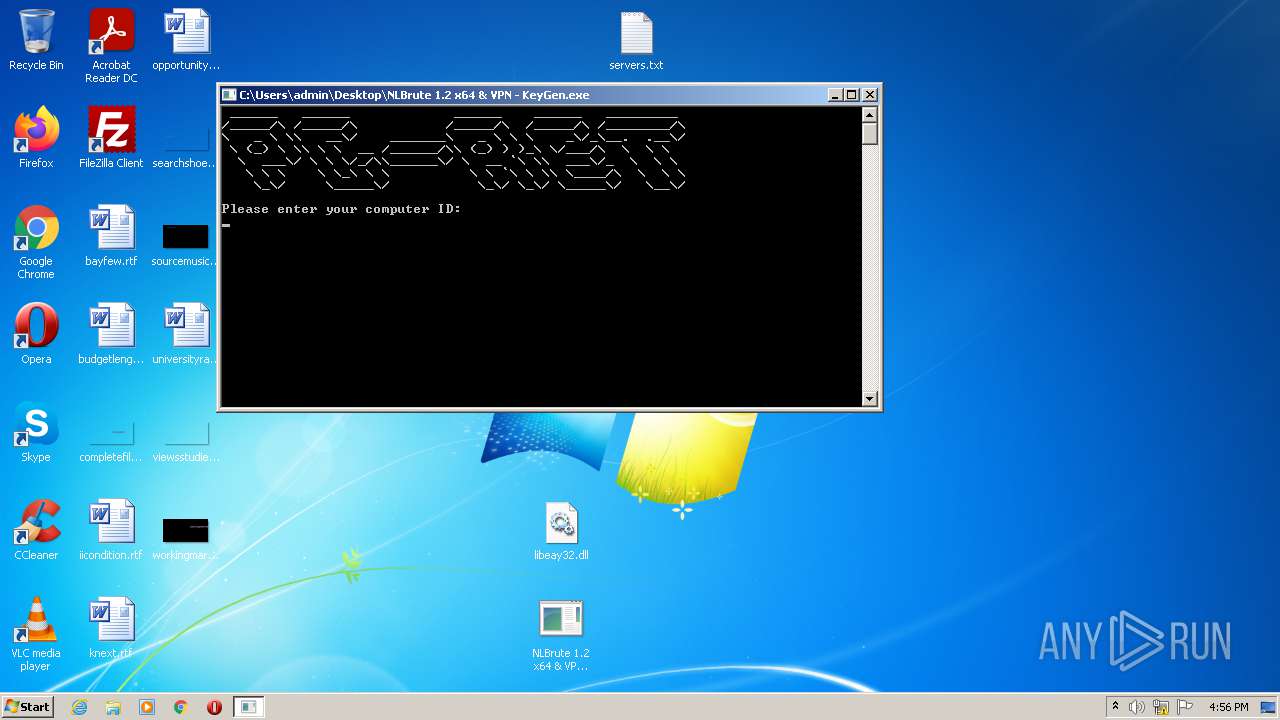Open FileZilla Client shortcut
Screen dimensions: 1280x720
pyautogui.click(x=111, y=138)
